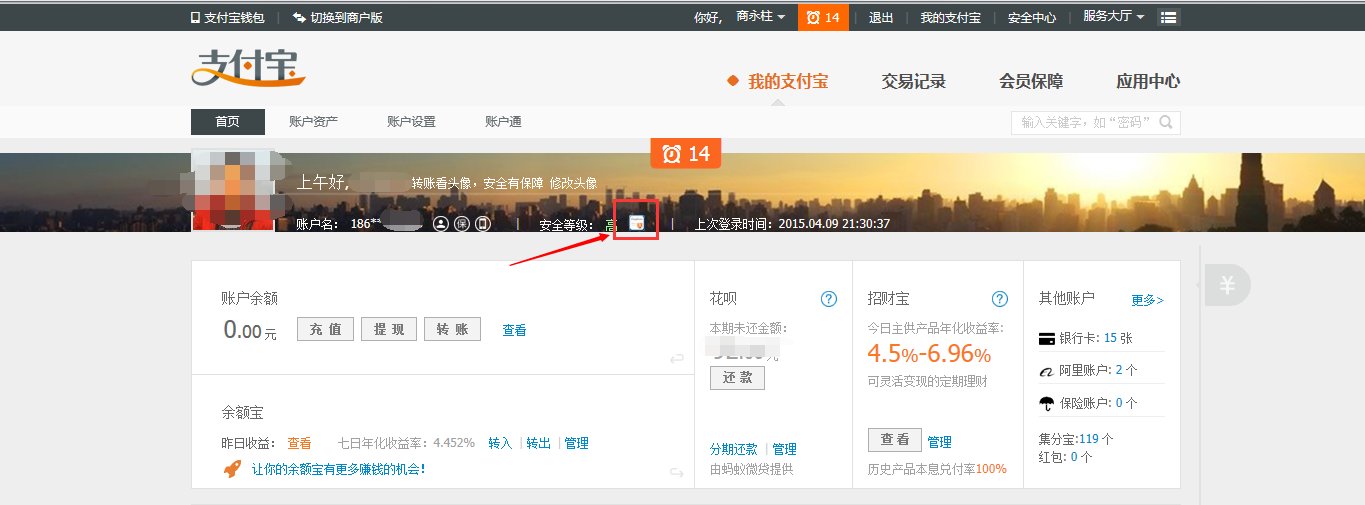Click the person verification icon beside the account name

coord(441,224)
